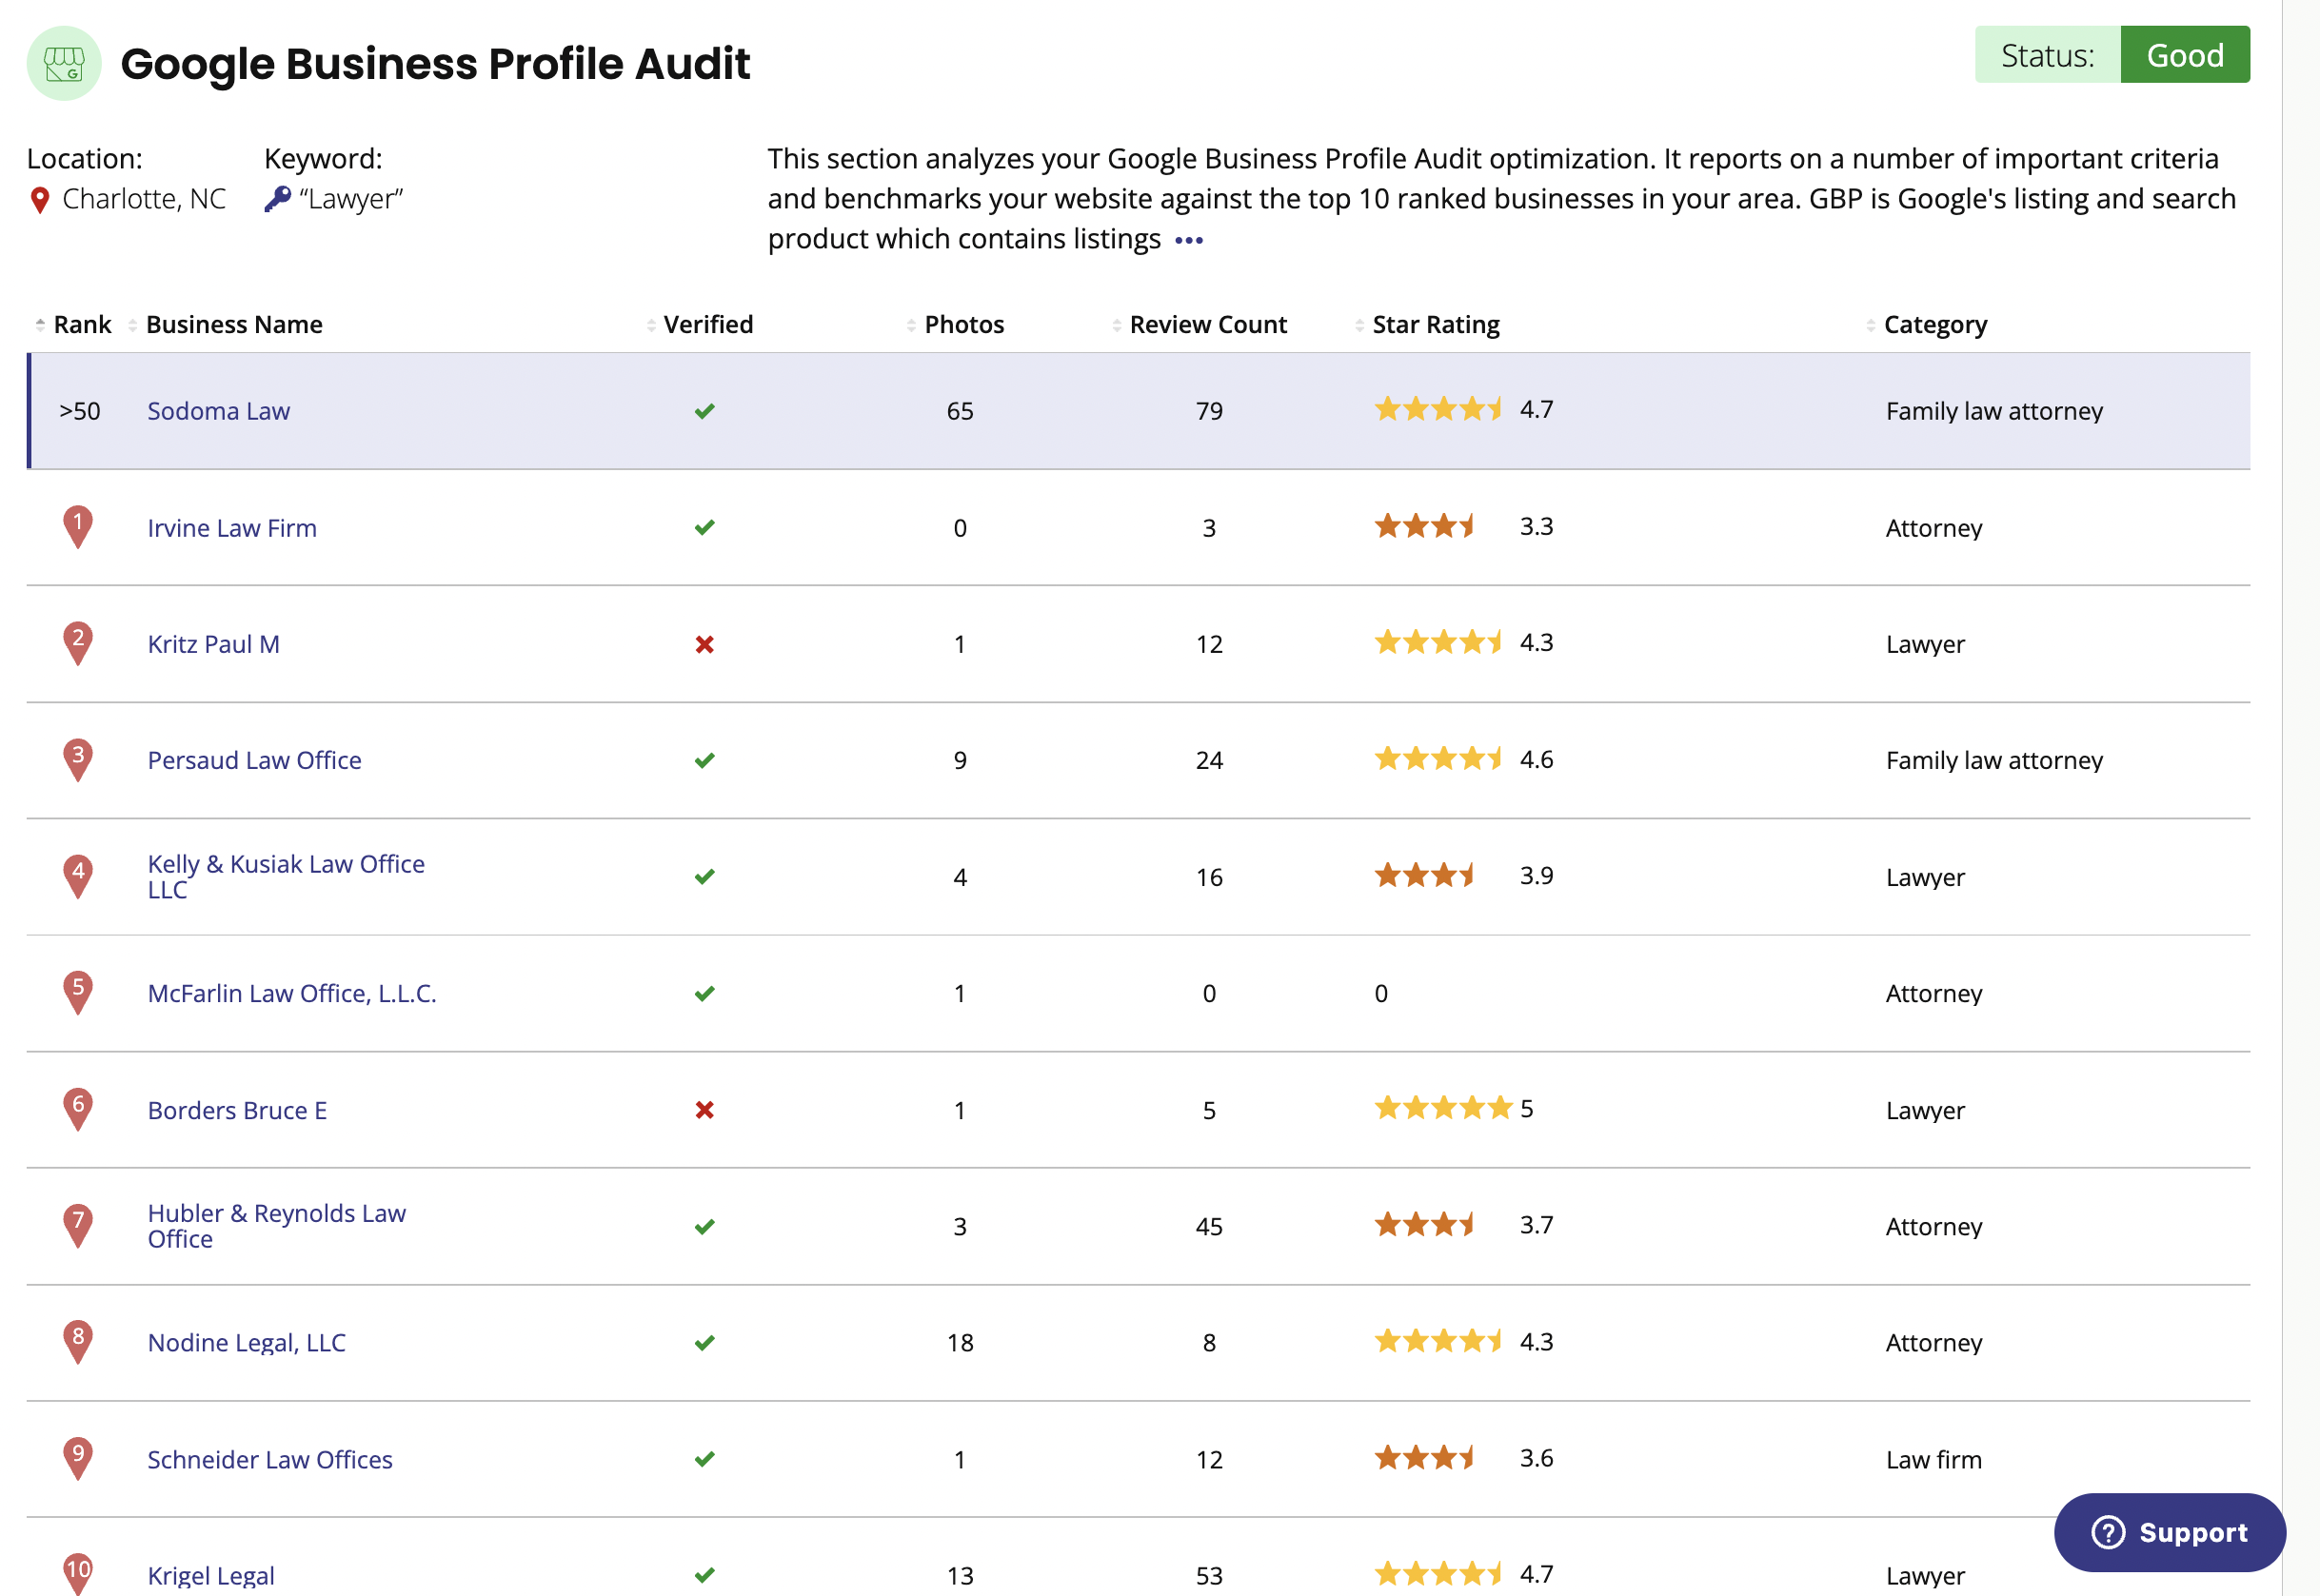Click "Family law attorney" in Persaud row
Viewport: 2320px width, 1596px height.
click(x=1994, y=760)
